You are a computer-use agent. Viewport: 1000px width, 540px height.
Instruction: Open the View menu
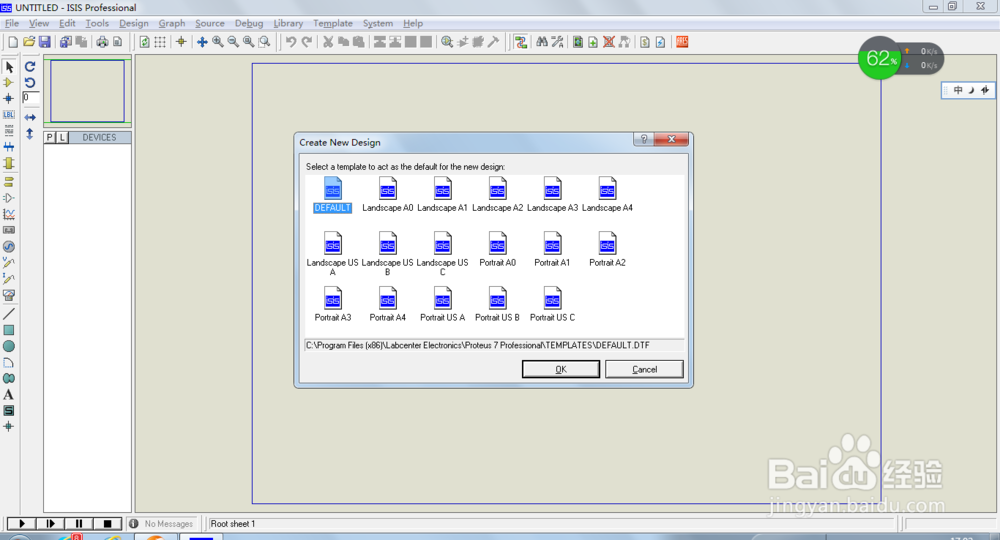click(39, 23)
